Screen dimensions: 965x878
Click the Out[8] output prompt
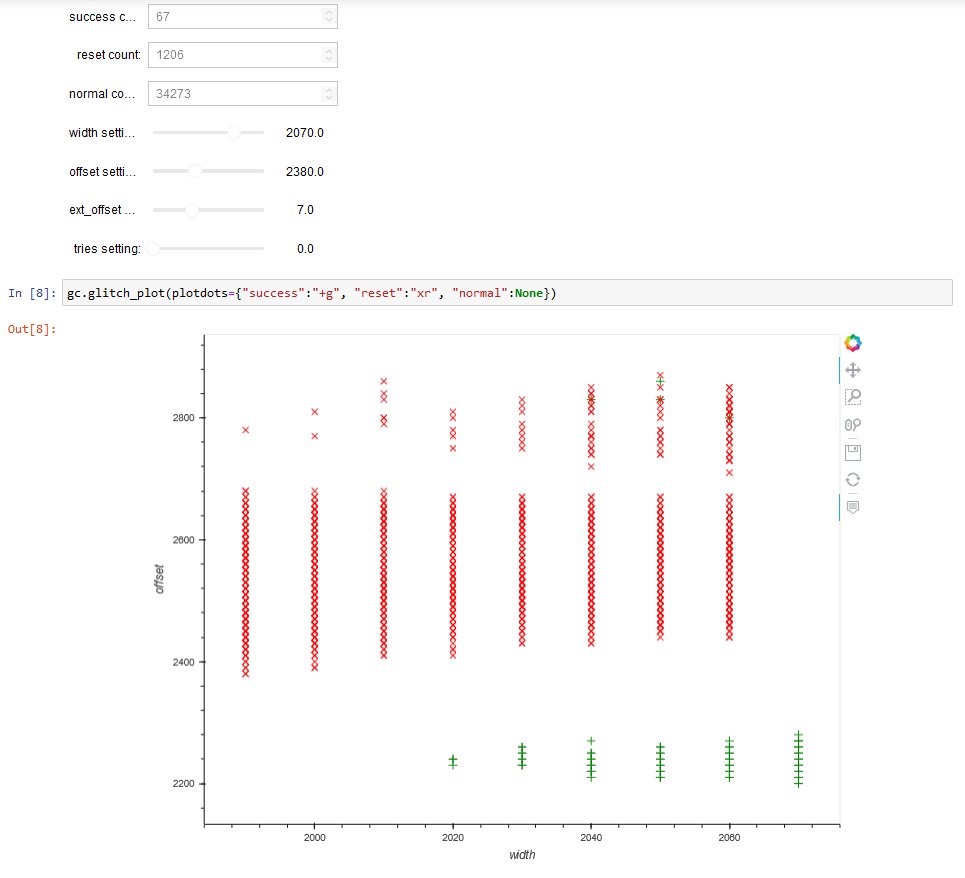pyautogui.click(x=32, y=329)
